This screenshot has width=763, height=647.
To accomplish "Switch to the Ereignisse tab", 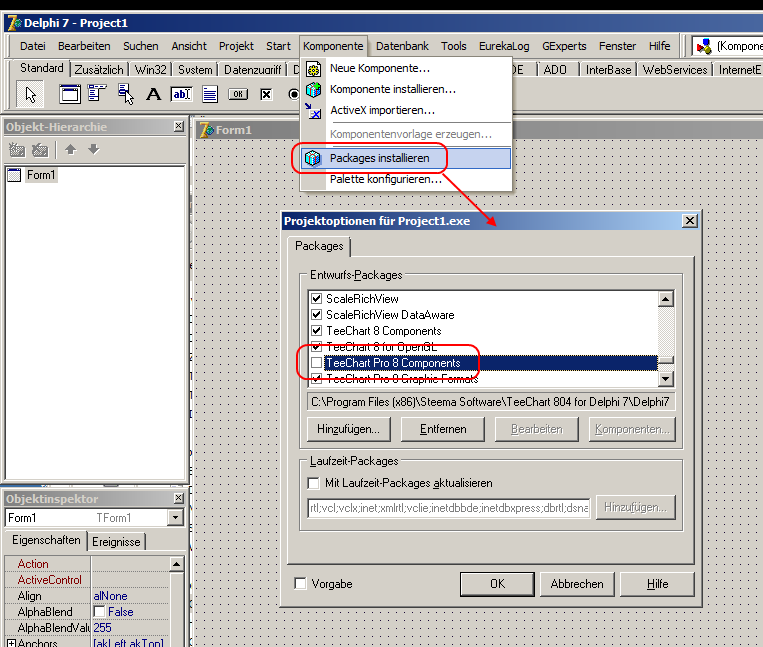I will click(x=116, y=541).
